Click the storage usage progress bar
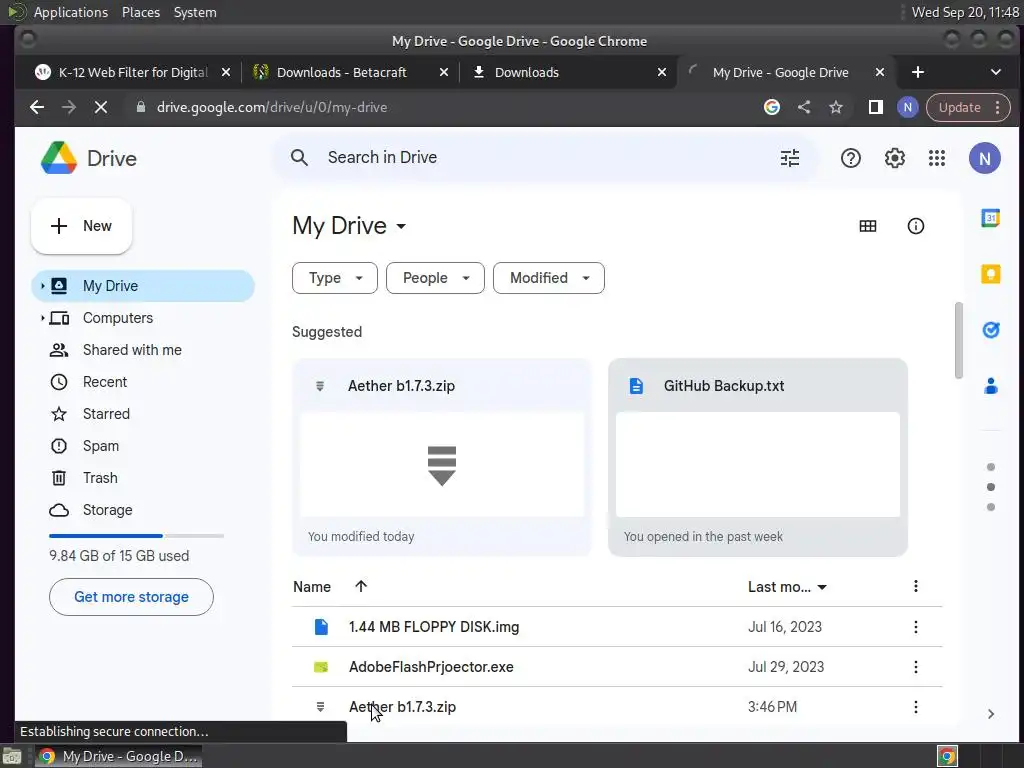Screen dimensions: 1024x768 [x=136, y=536]
